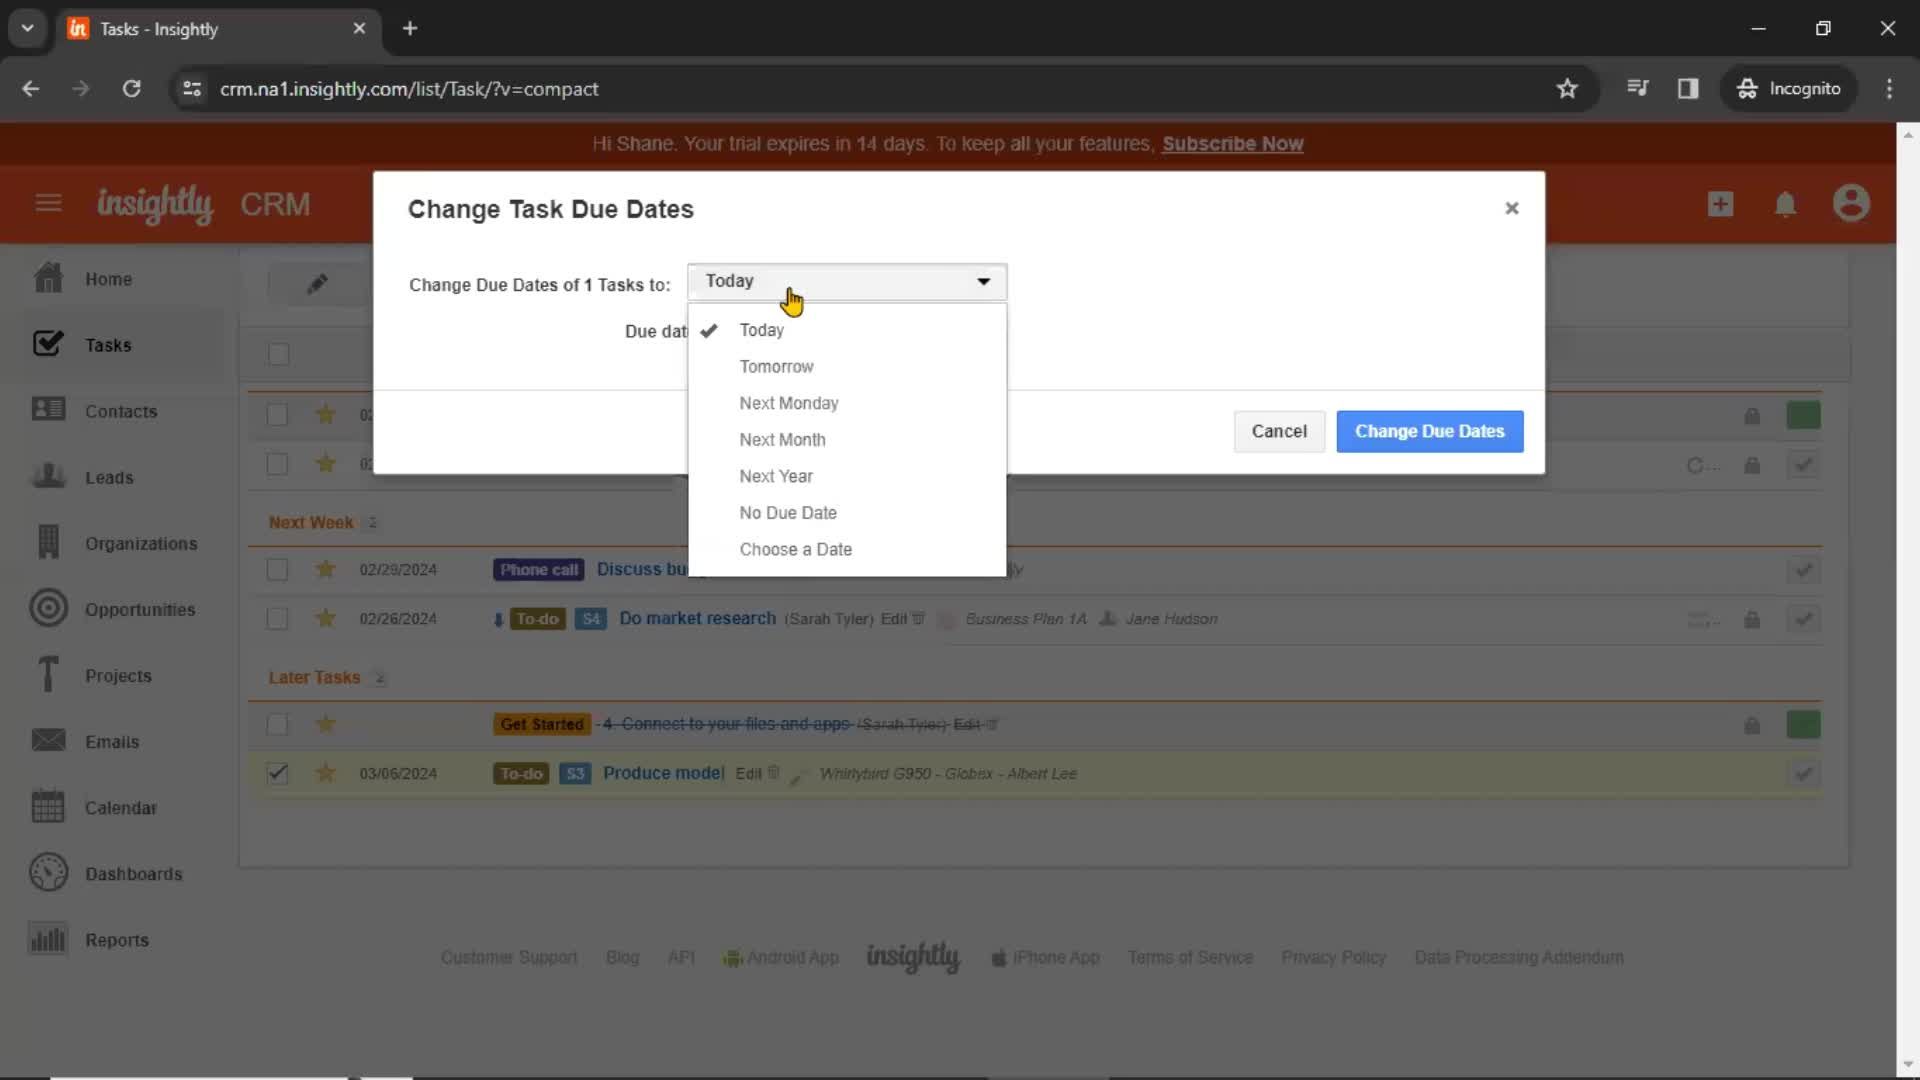Click the Tasks icon in sidebar

pyautogui.click(x=47, y=344)
